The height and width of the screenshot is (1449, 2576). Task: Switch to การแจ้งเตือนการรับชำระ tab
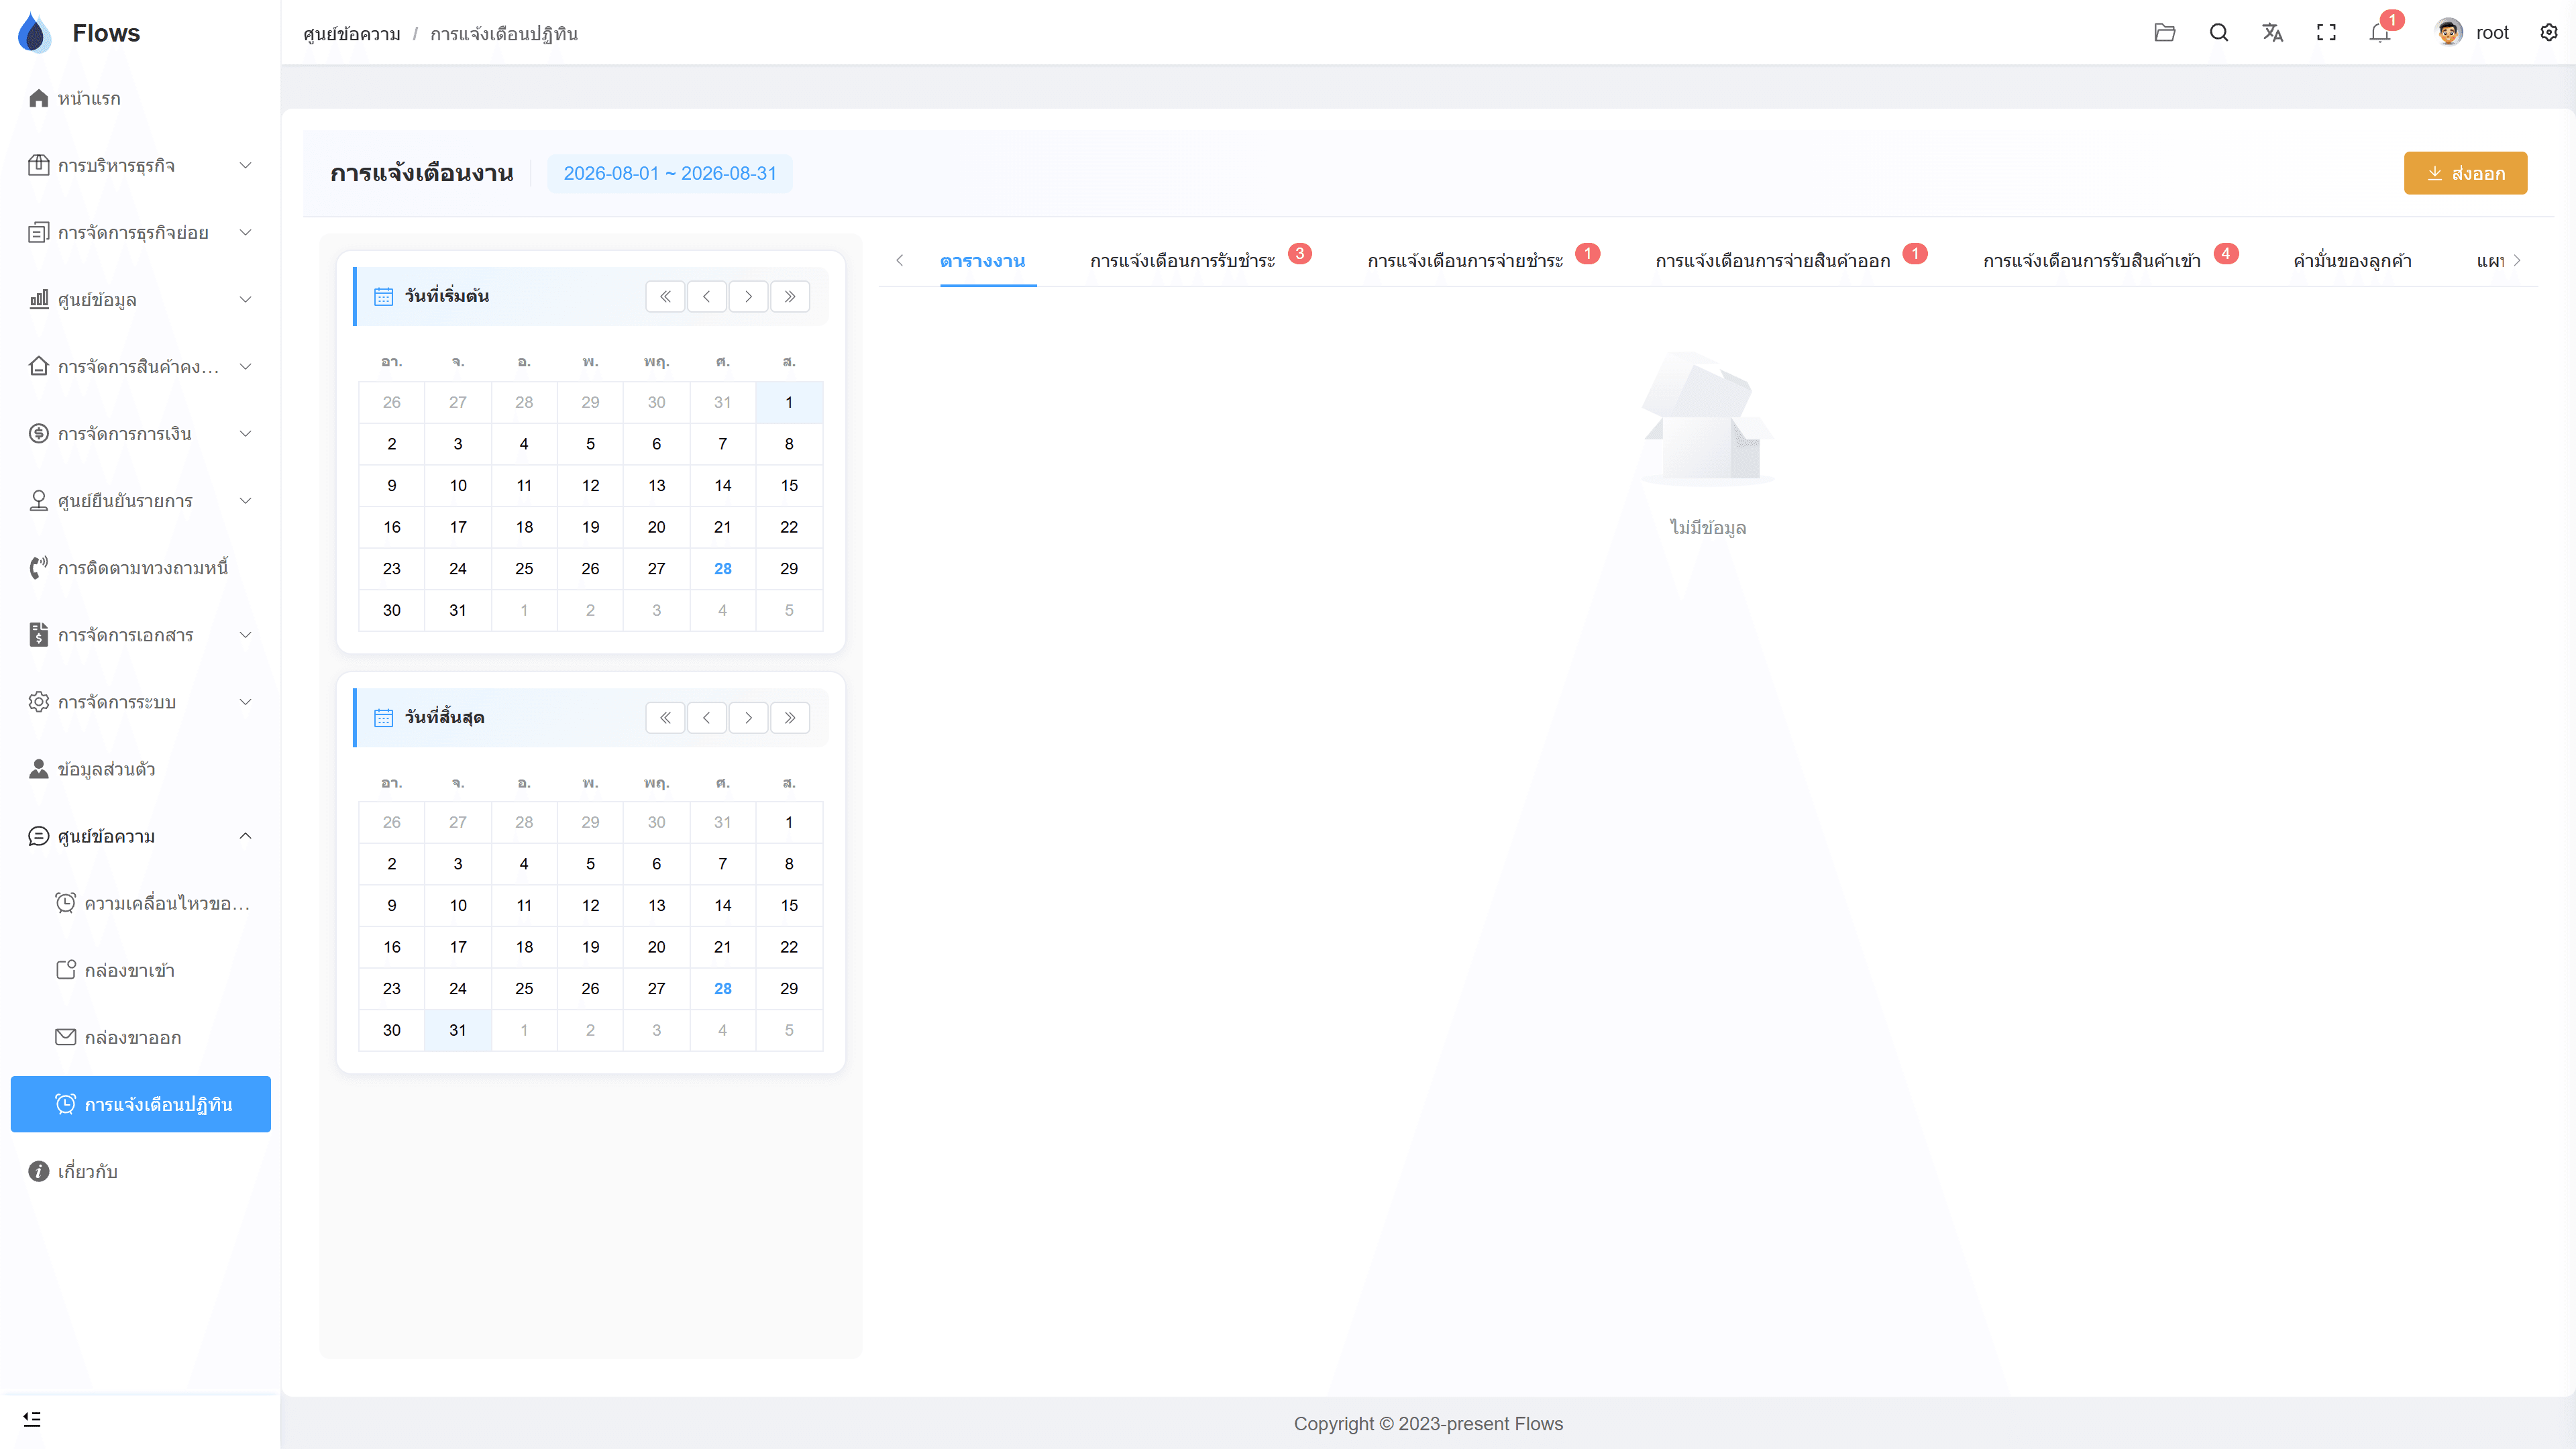point(1182,261)
